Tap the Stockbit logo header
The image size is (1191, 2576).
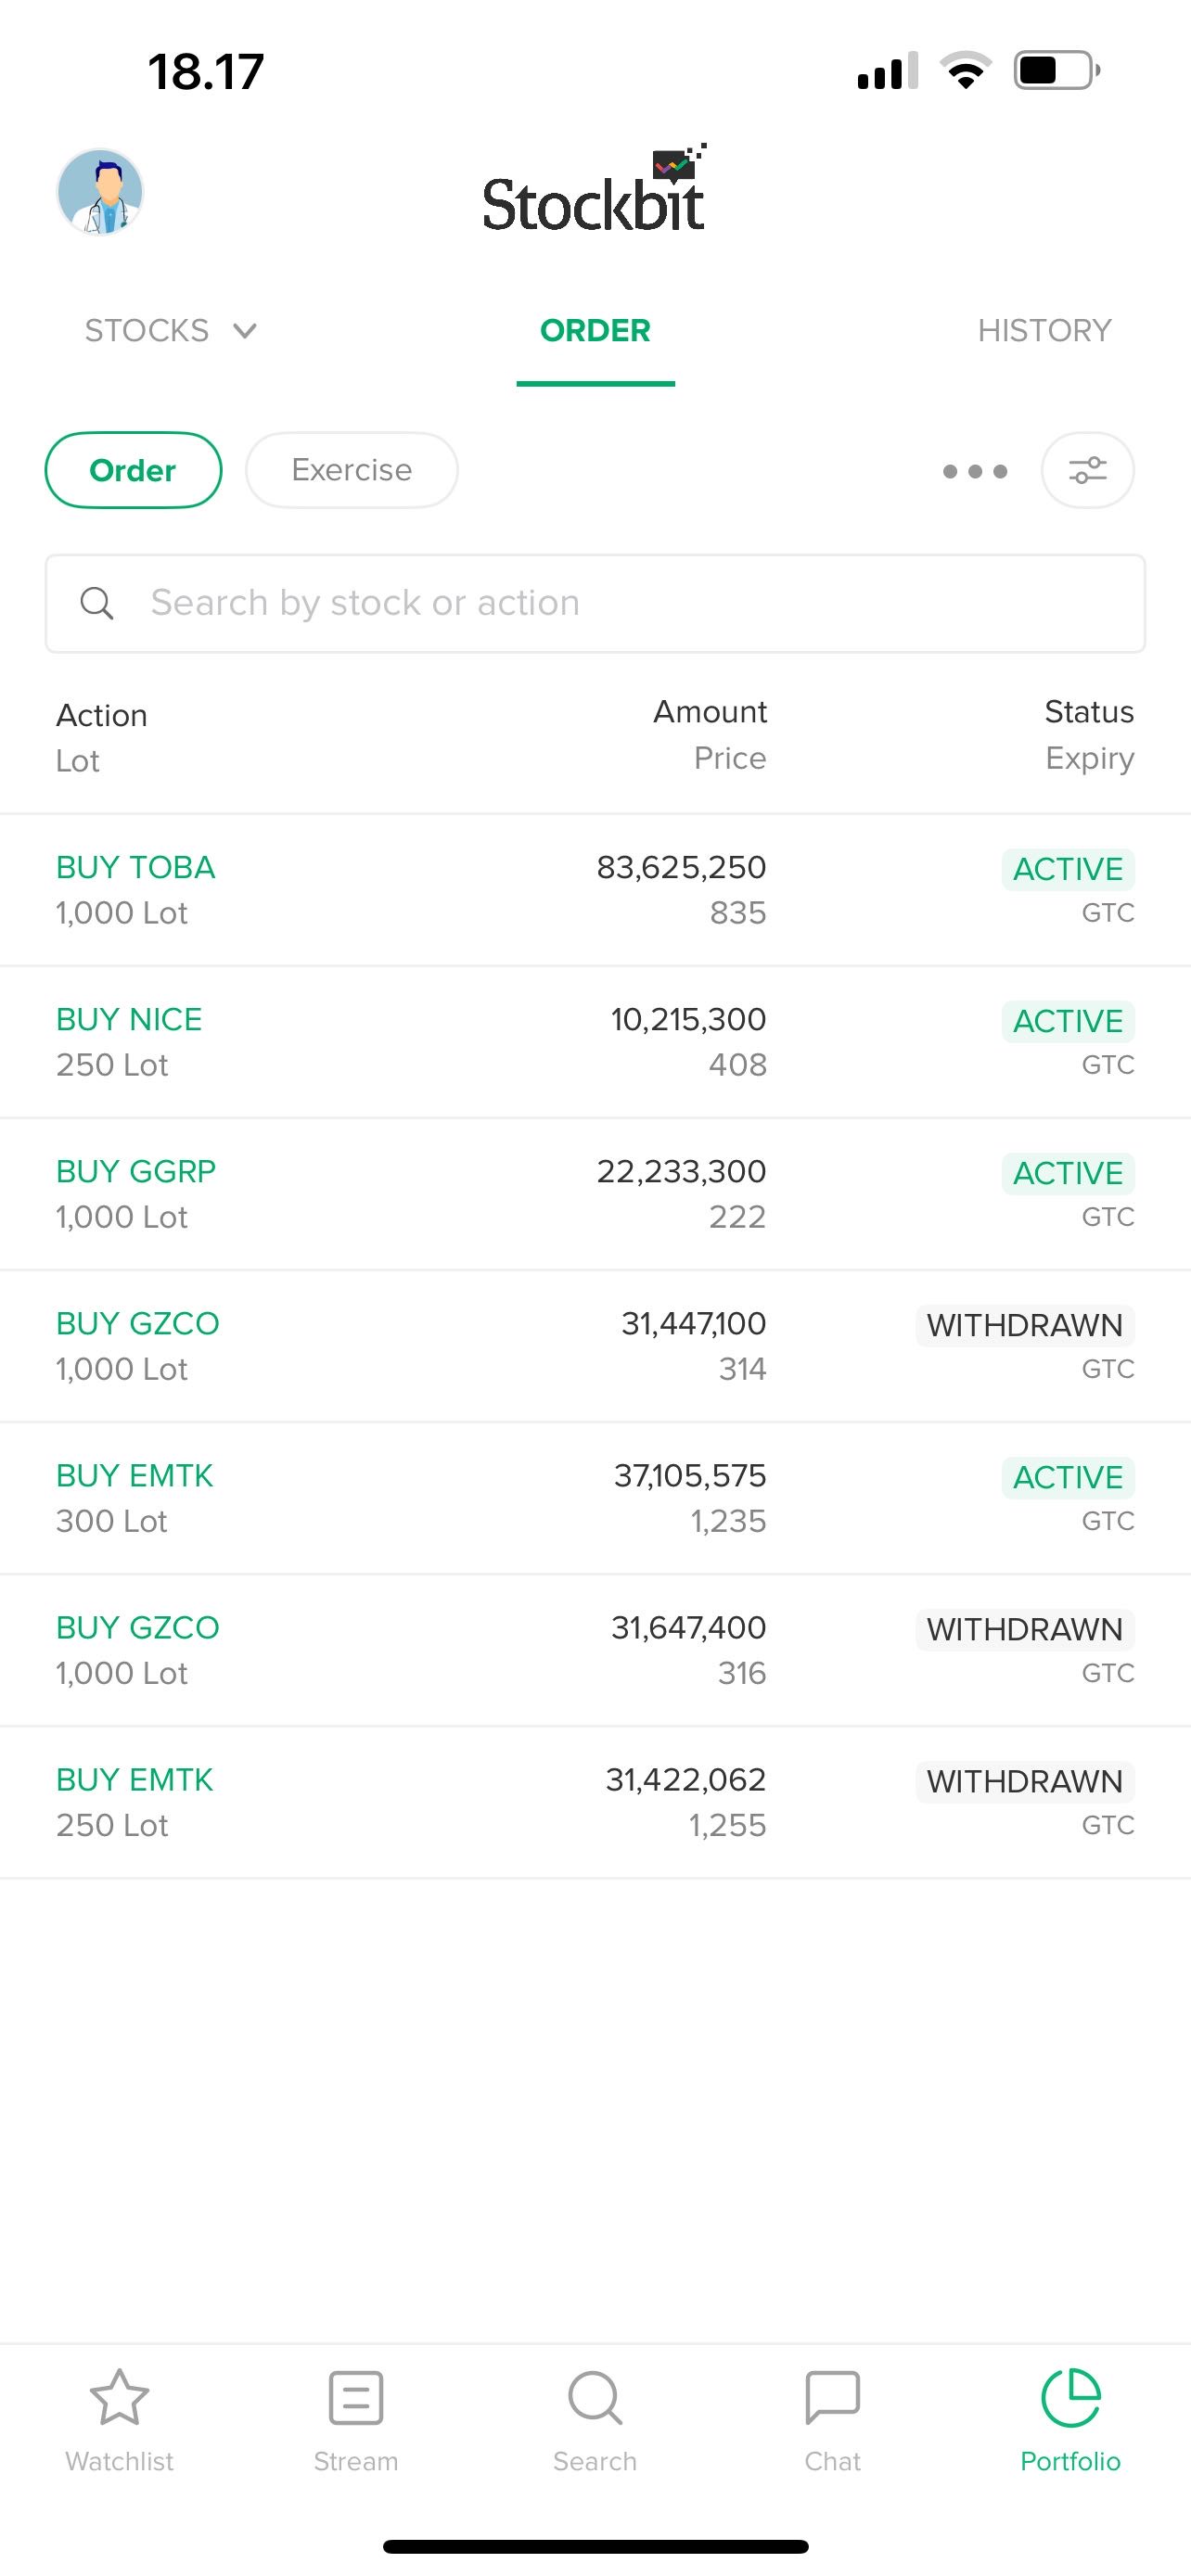(x=595, y=192)
